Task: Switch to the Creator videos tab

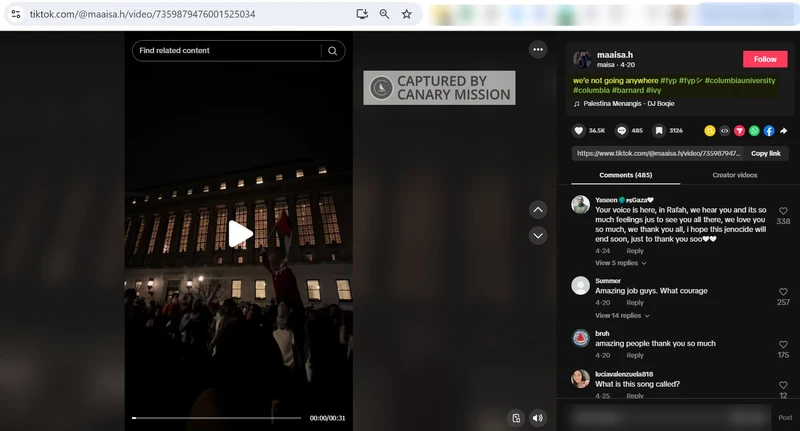Action: [x=735, y=175]
